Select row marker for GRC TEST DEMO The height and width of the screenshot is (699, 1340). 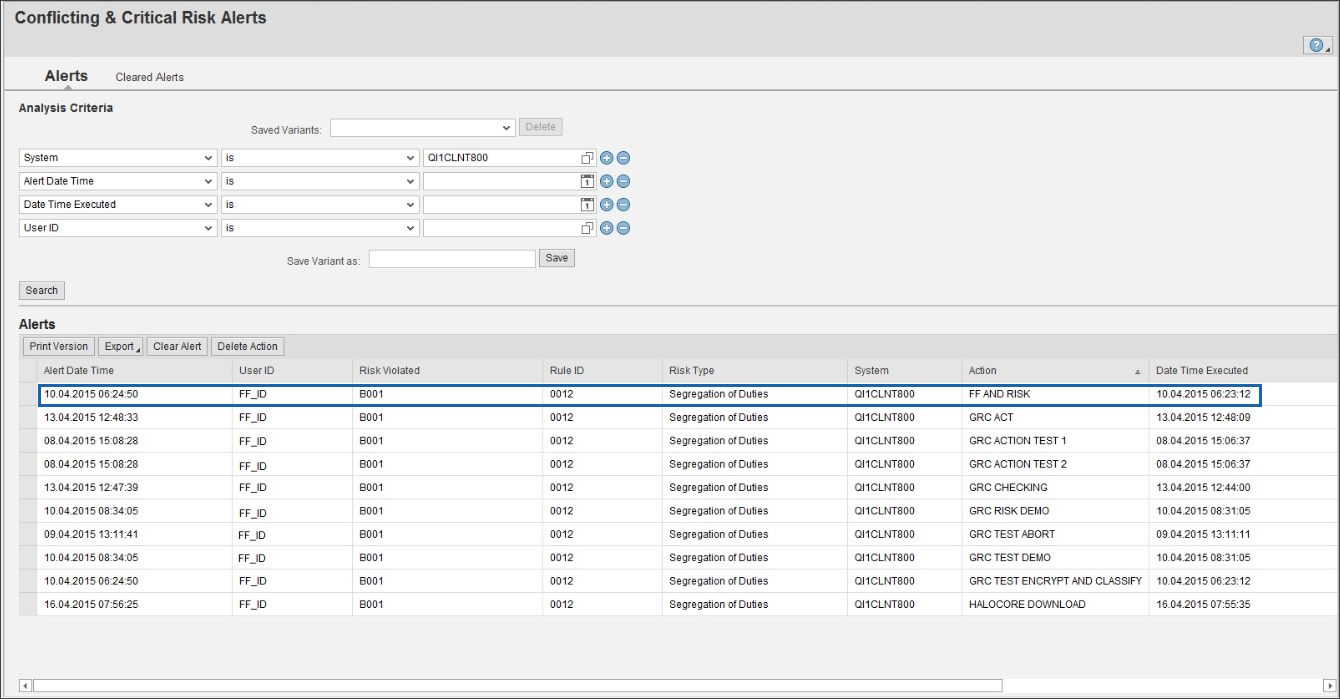point(28,558)
